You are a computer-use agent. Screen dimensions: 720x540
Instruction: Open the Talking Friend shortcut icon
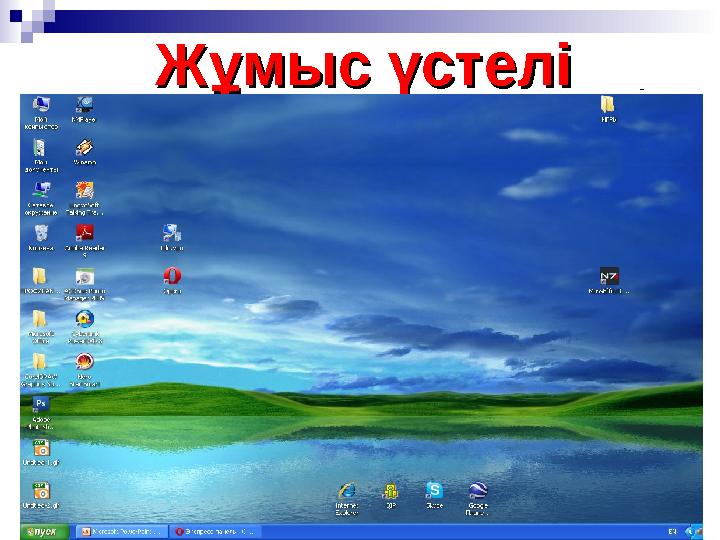pos(84,191)
